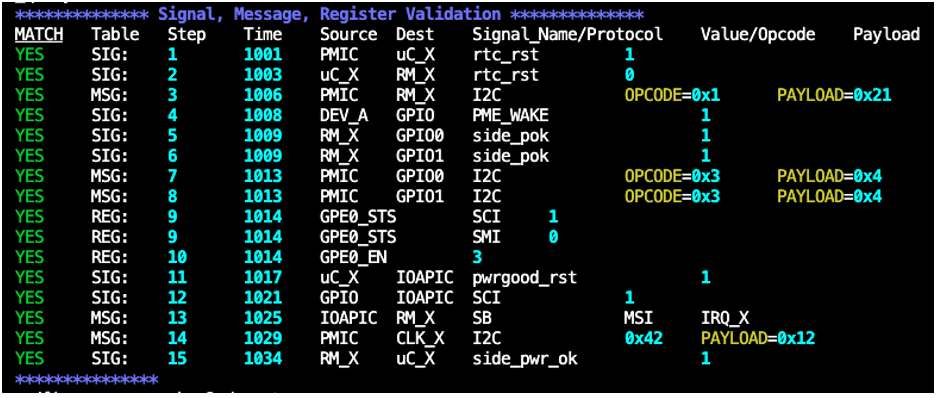This screenshot has height=398, width=940.
Task: Click the MATCH column header
Action: 39,35
